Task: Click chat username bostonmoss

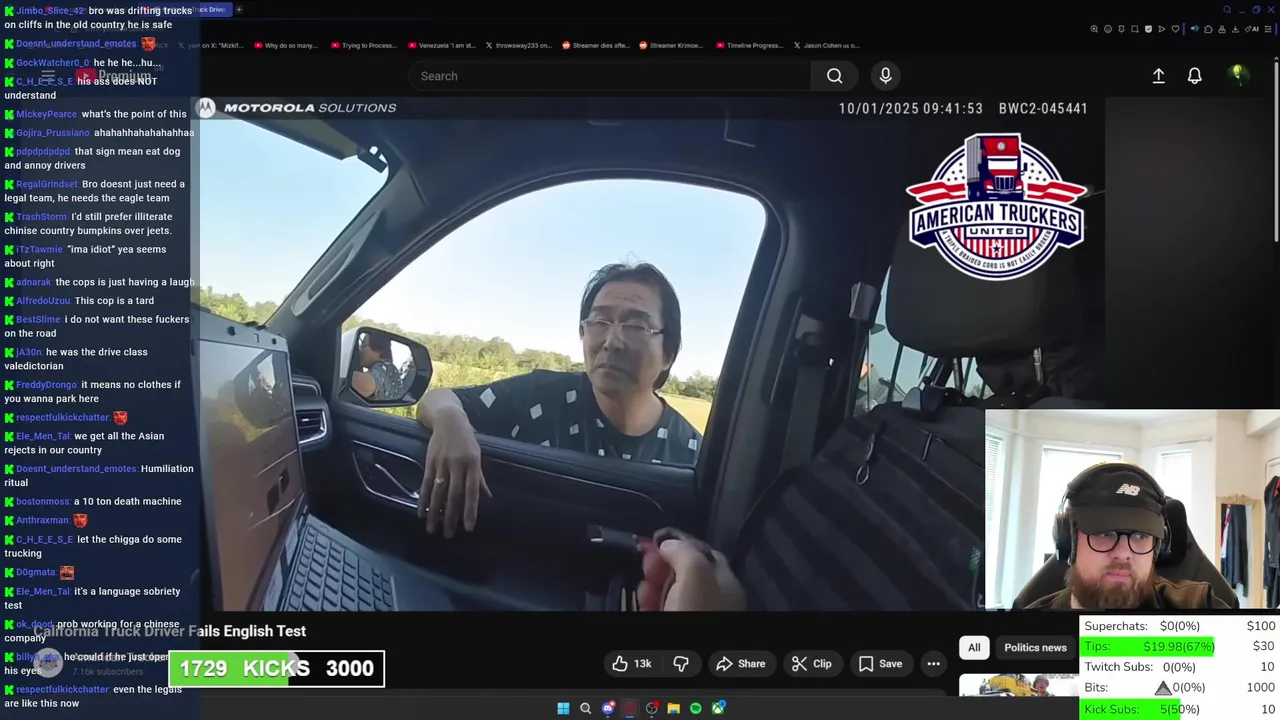Action: 43,502
